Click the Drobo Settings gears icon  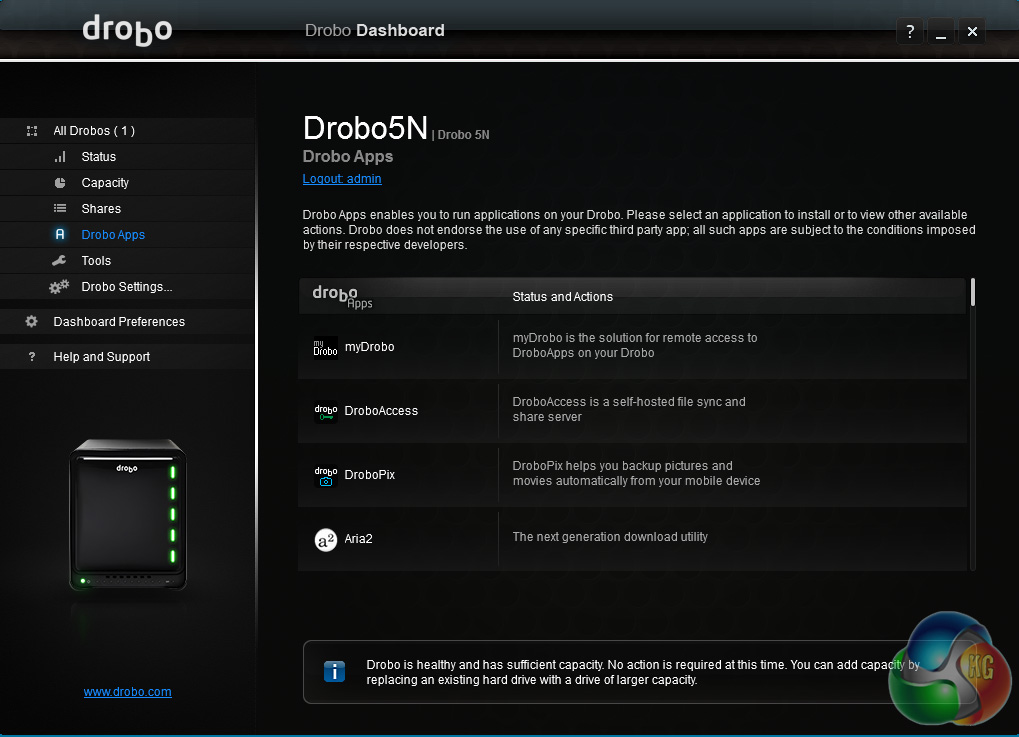coord(60,287)
